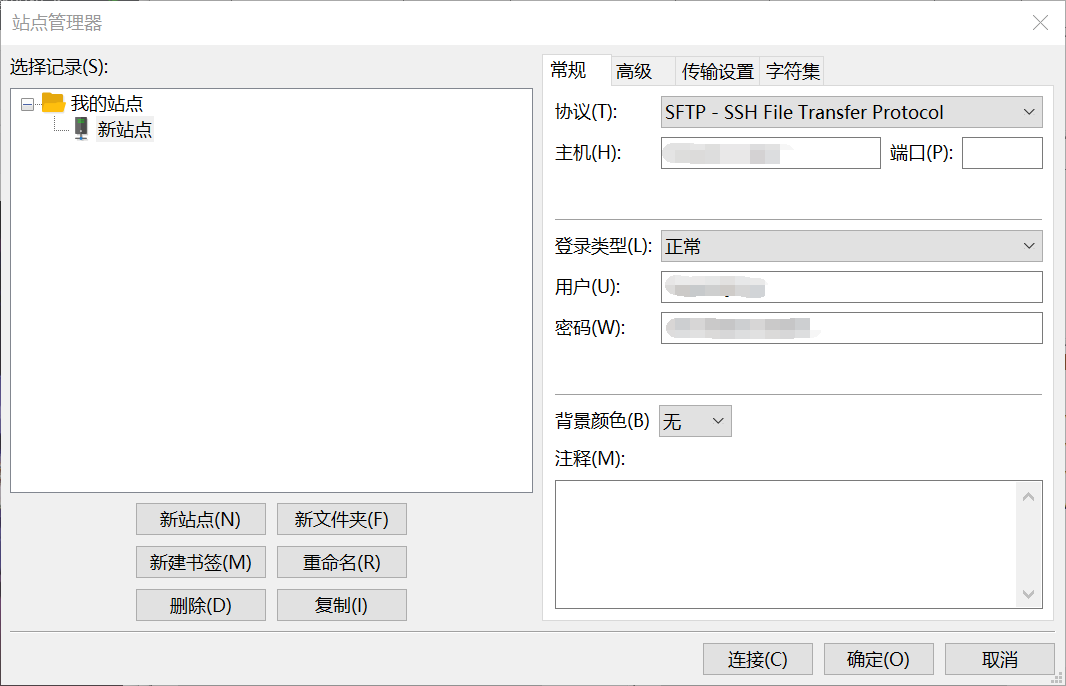Click the 端口 input field

[x=1001, y=152]
